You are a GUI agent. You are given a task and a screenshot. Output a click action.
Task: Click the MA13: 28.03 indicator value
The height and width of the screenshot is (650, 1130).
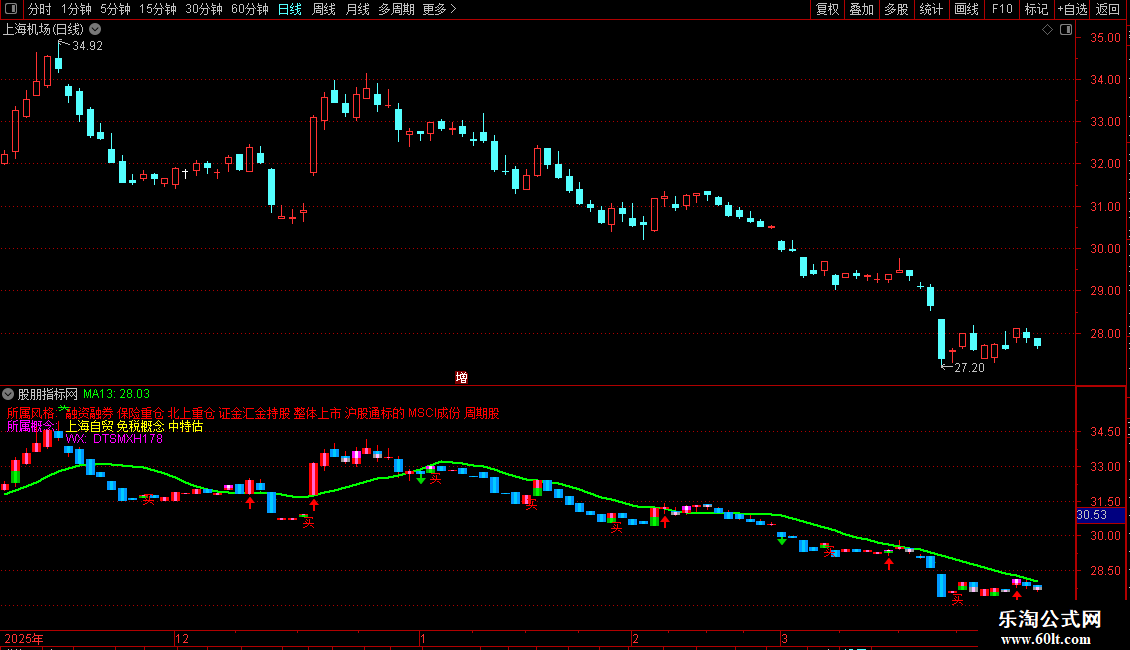(x=116, y=394)
